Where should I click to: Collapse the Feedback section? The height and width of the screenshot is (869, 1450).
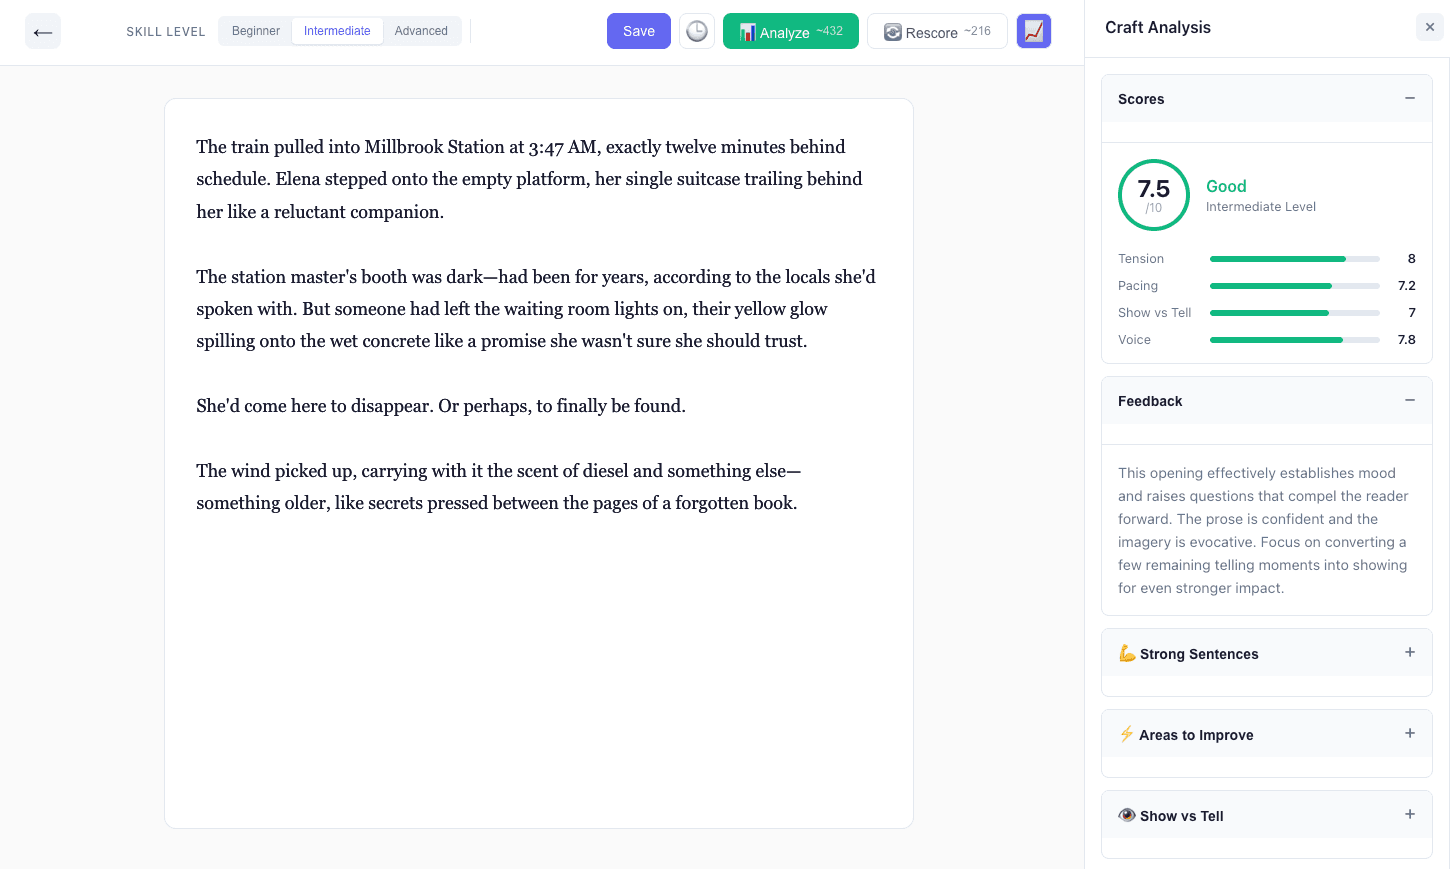(1410, 400)
